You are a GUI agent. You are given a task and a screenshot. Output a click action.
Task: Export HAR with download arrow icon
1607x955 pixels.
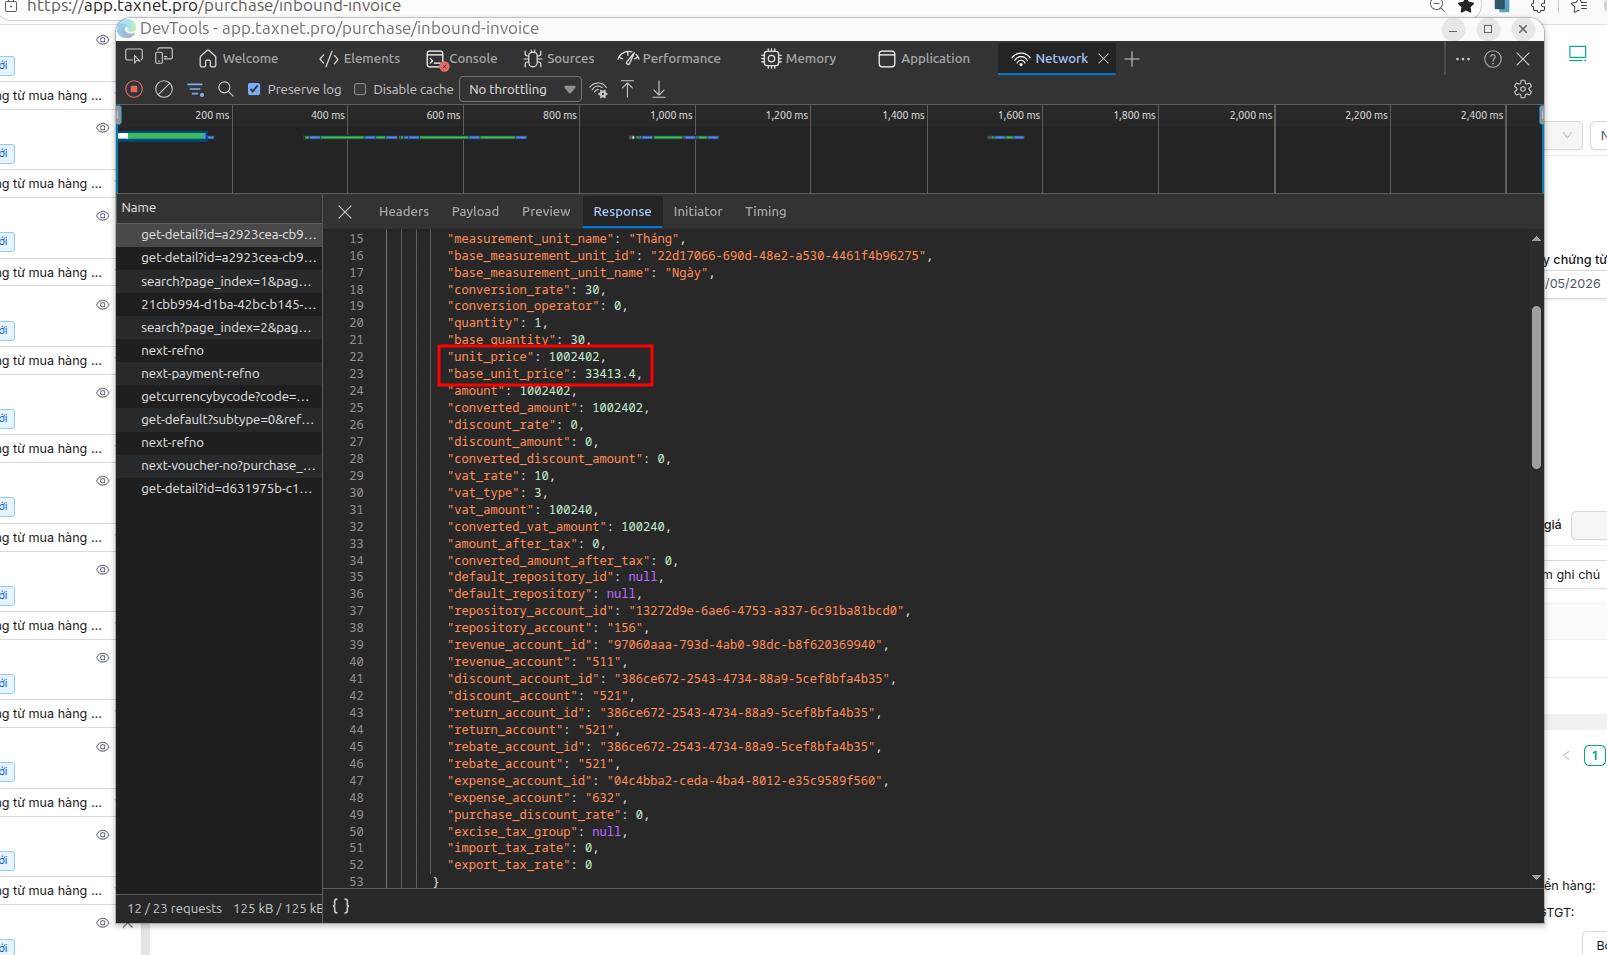pyautogui.click(x=659, y=89)
